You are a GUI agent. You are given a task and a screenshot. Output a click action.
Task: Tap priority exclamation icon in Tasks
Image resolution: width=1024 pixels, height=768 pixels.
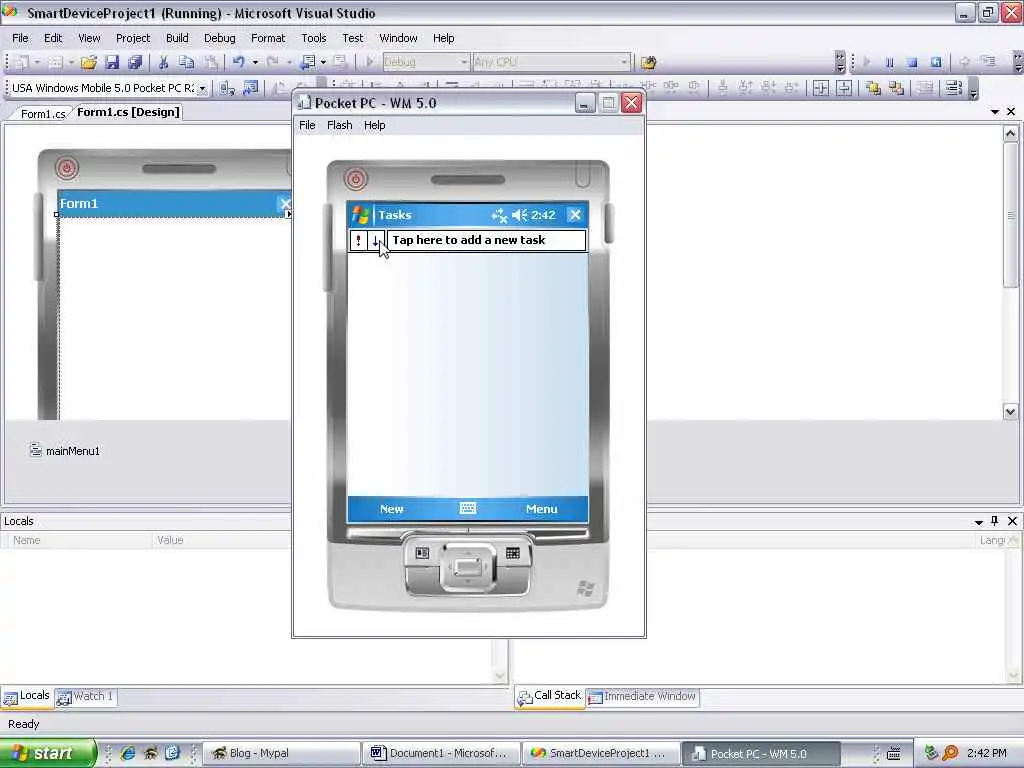point(358,240)
